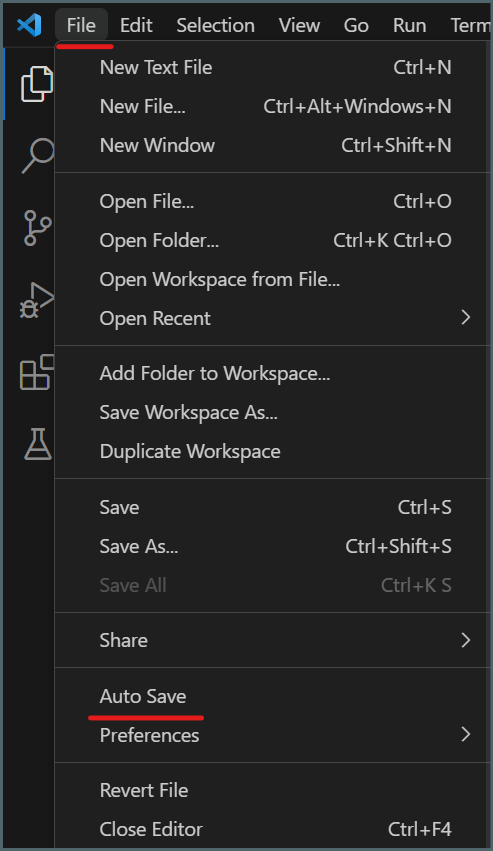Select Open Folder... entry
The image size is (493, 851).
[273, 240]
